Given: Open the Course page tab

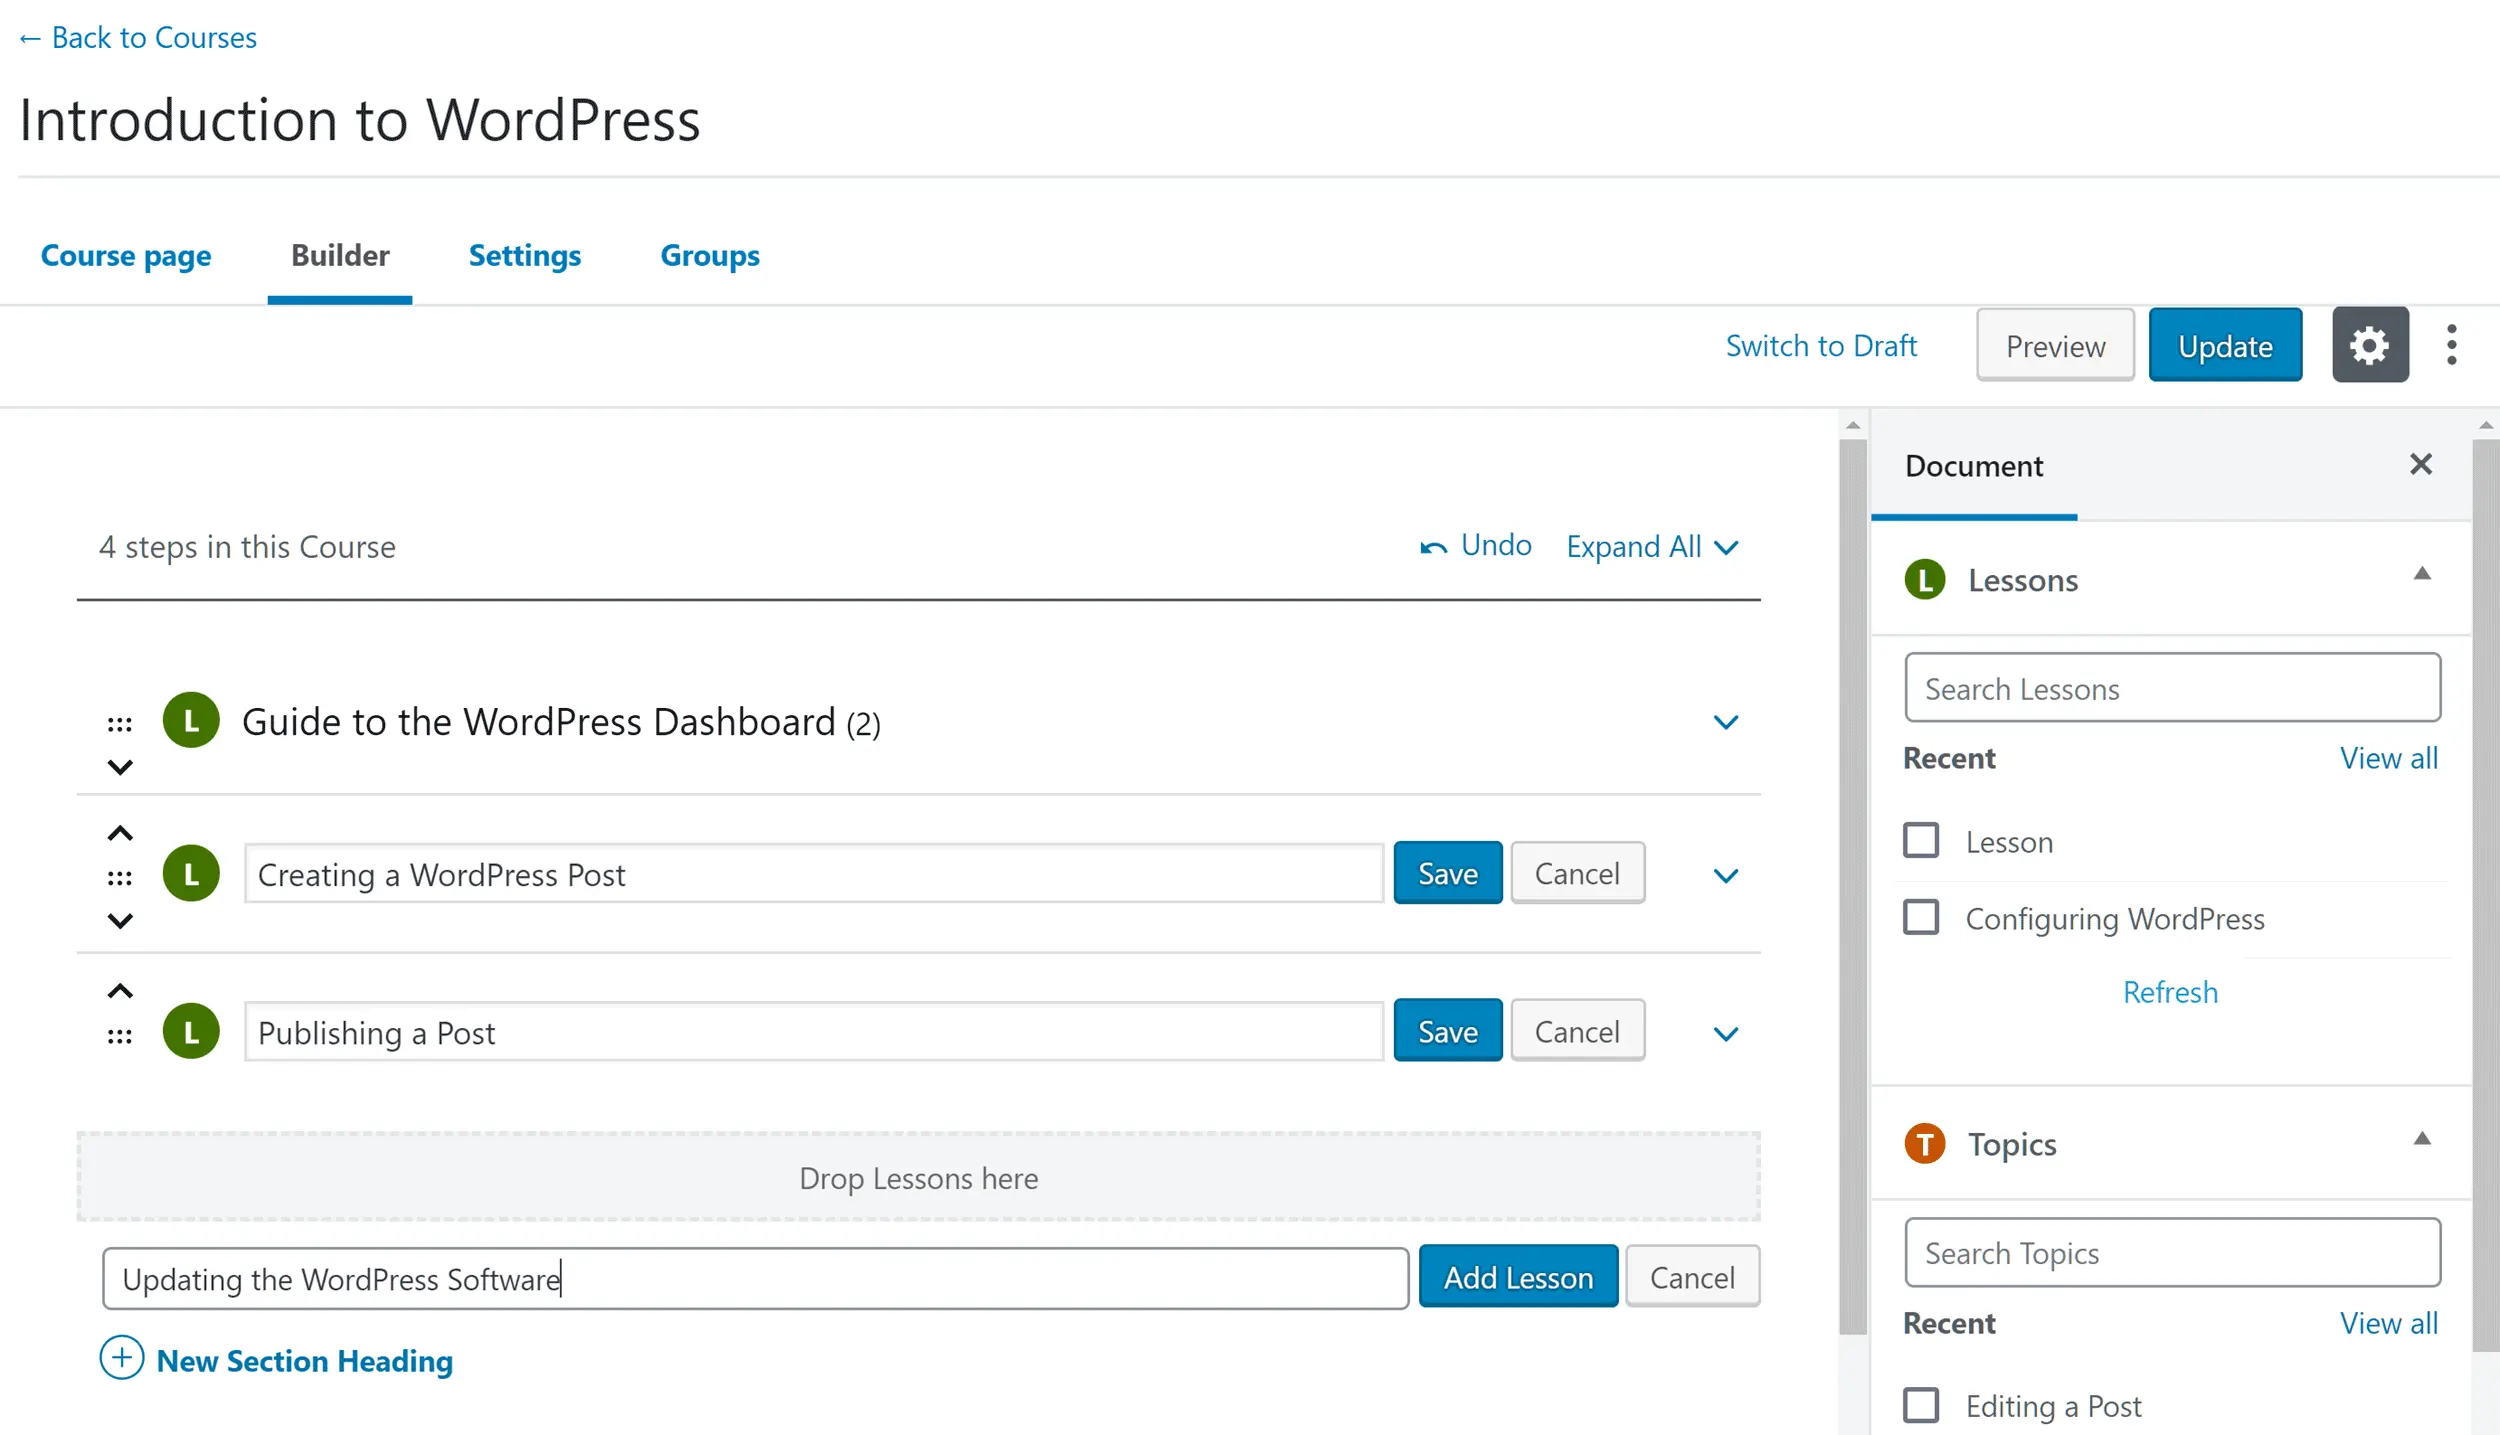Looking at the screenshot, I should pos(126,256).
